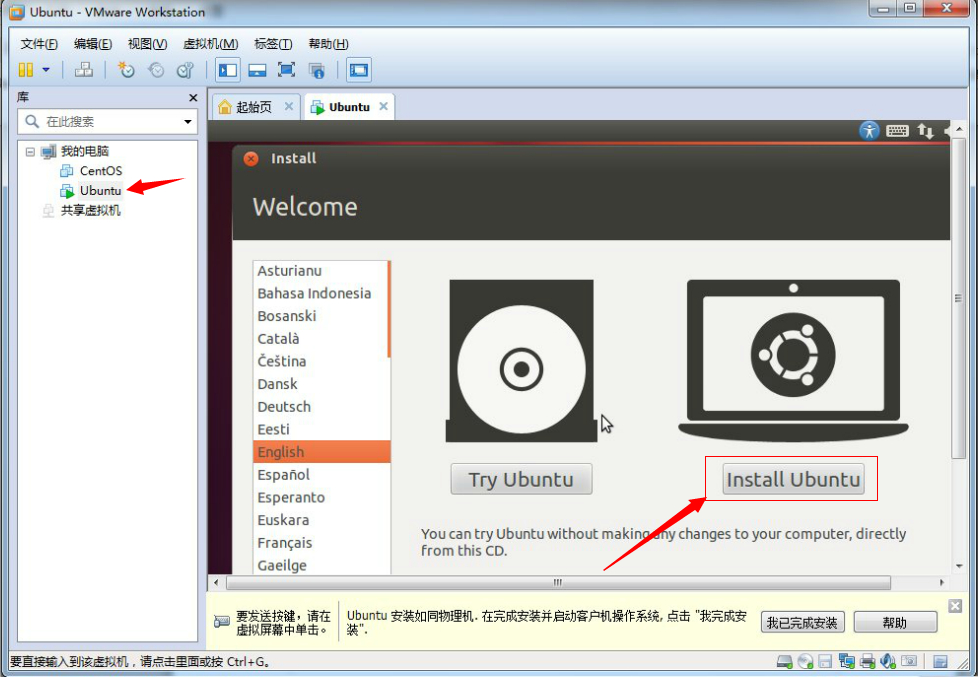978x677 pixels.
Task: Open the 帮助(H) menu
Action: click(328, 44)
